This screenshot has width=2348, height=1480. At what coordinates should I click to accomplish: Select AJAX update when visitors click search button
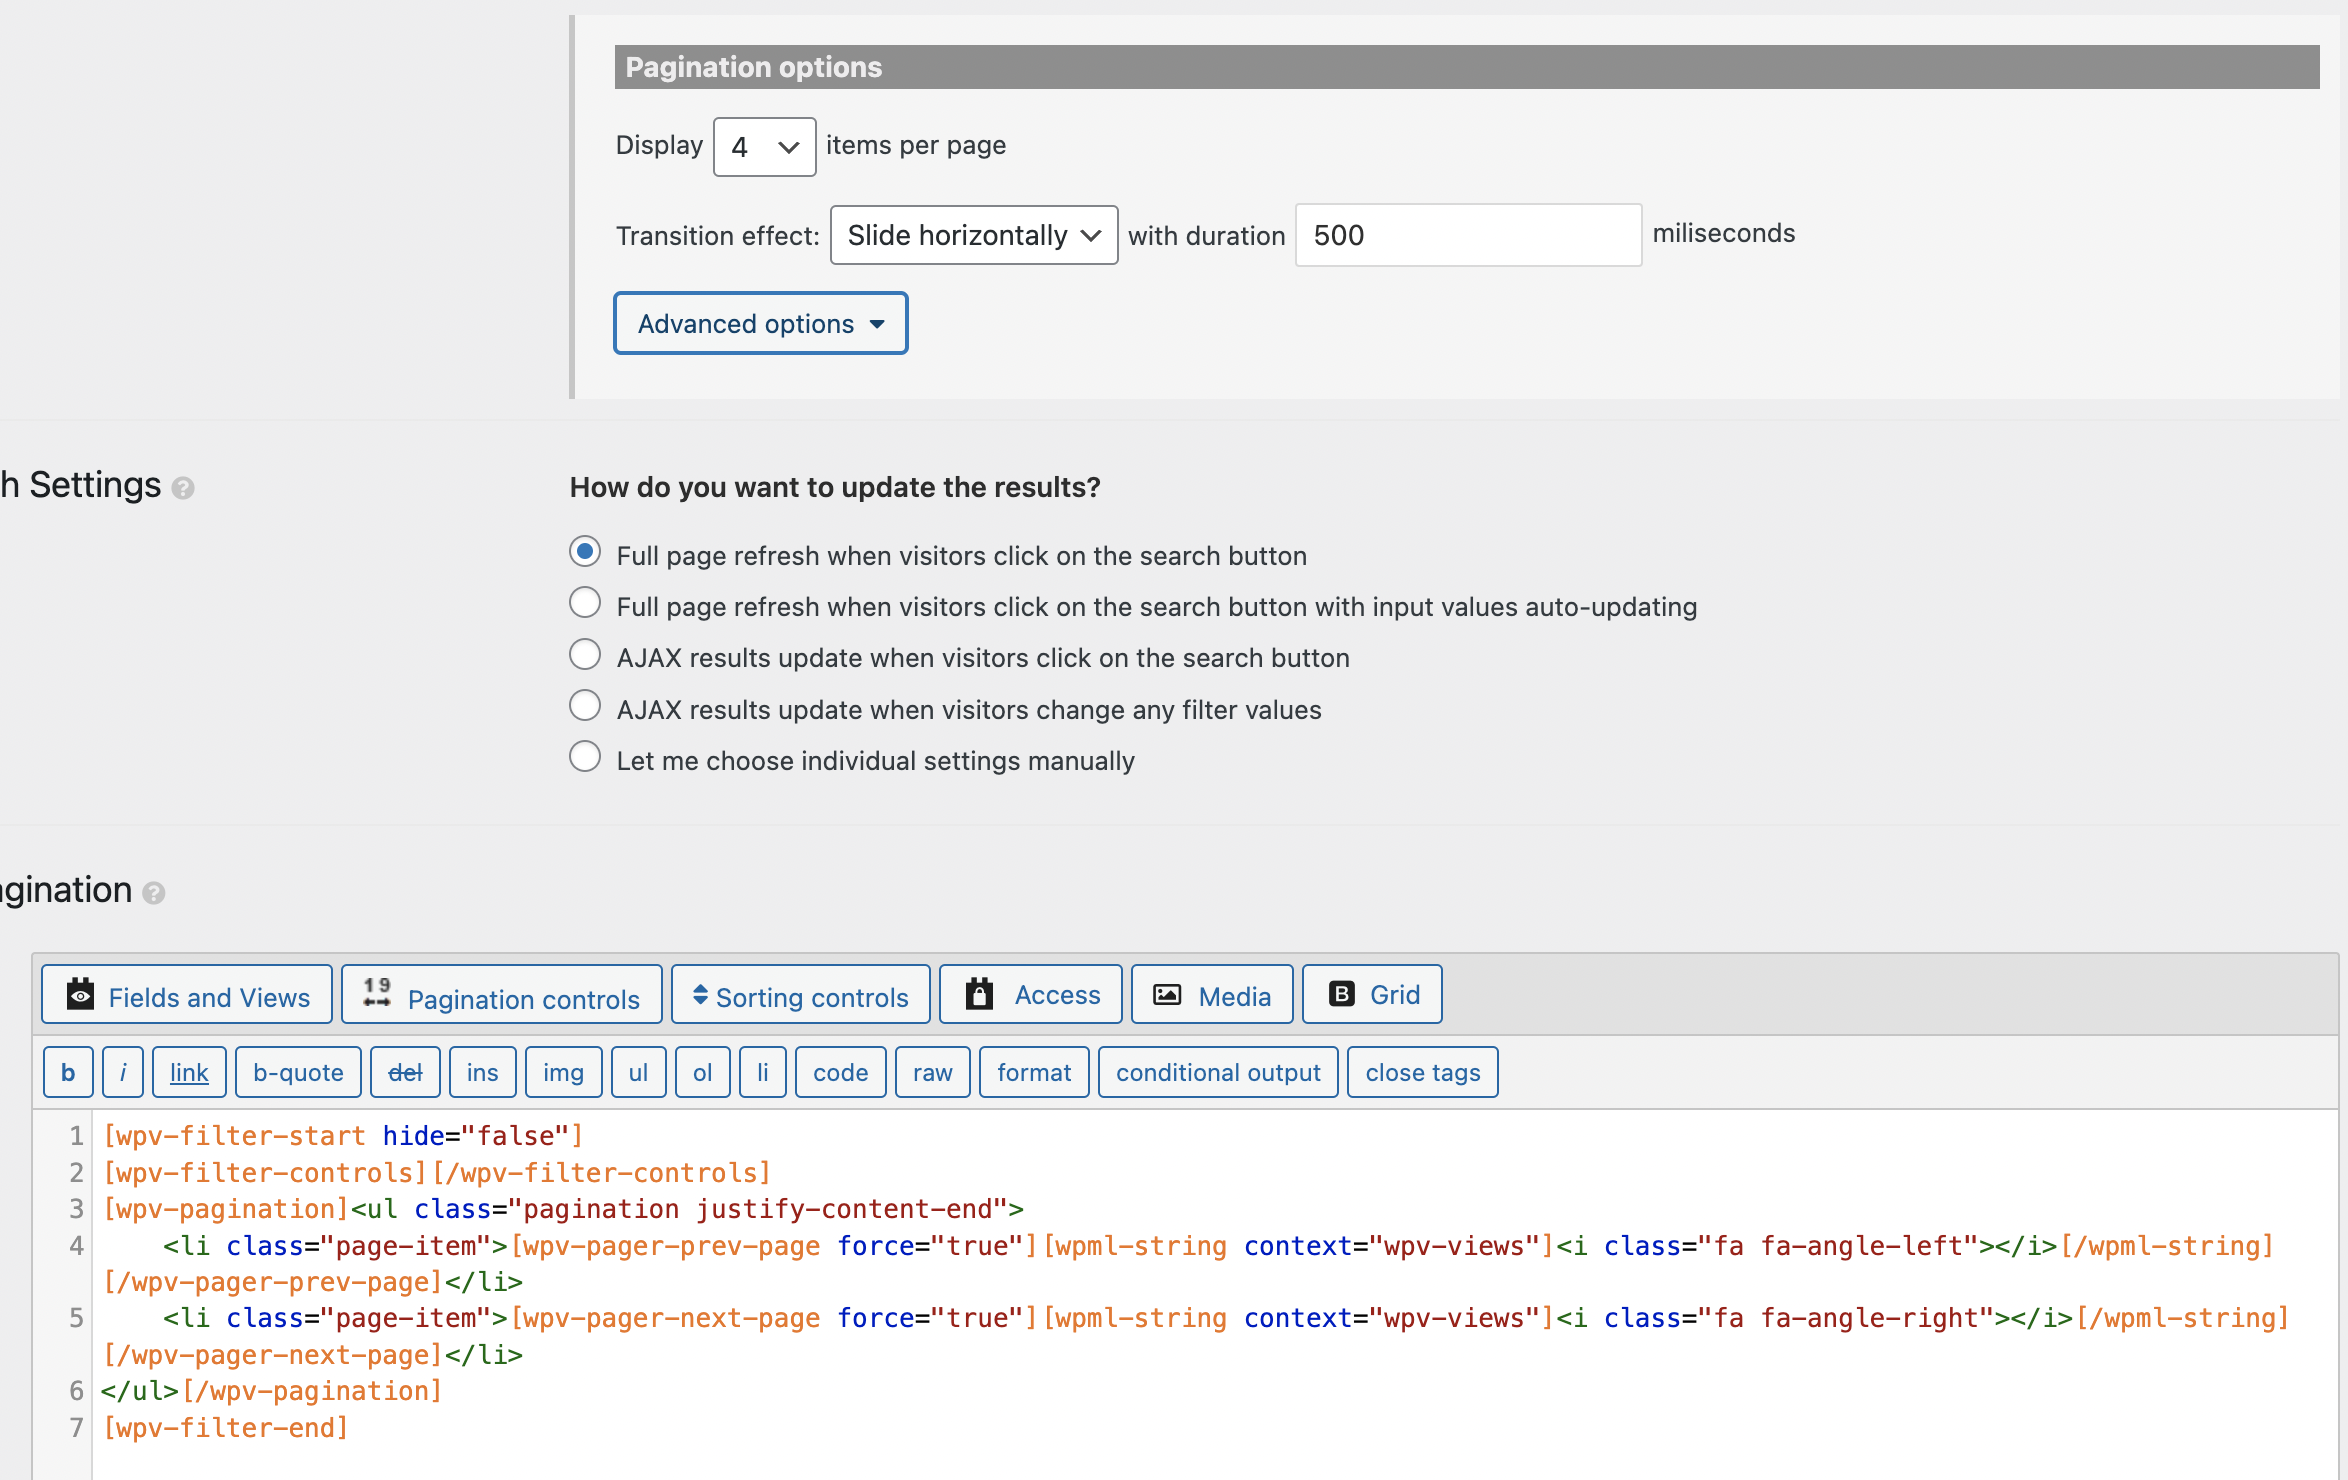(x=585, y=655)
